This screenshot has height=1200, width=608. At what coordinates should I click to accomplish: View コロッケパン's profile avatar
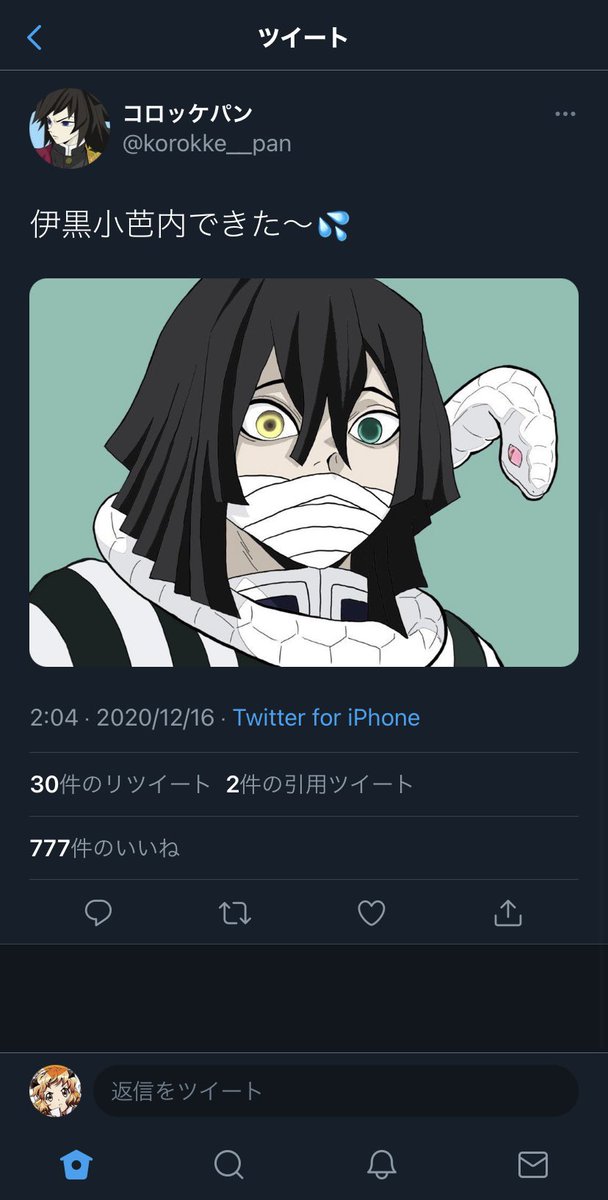click(x=69, y=128)
